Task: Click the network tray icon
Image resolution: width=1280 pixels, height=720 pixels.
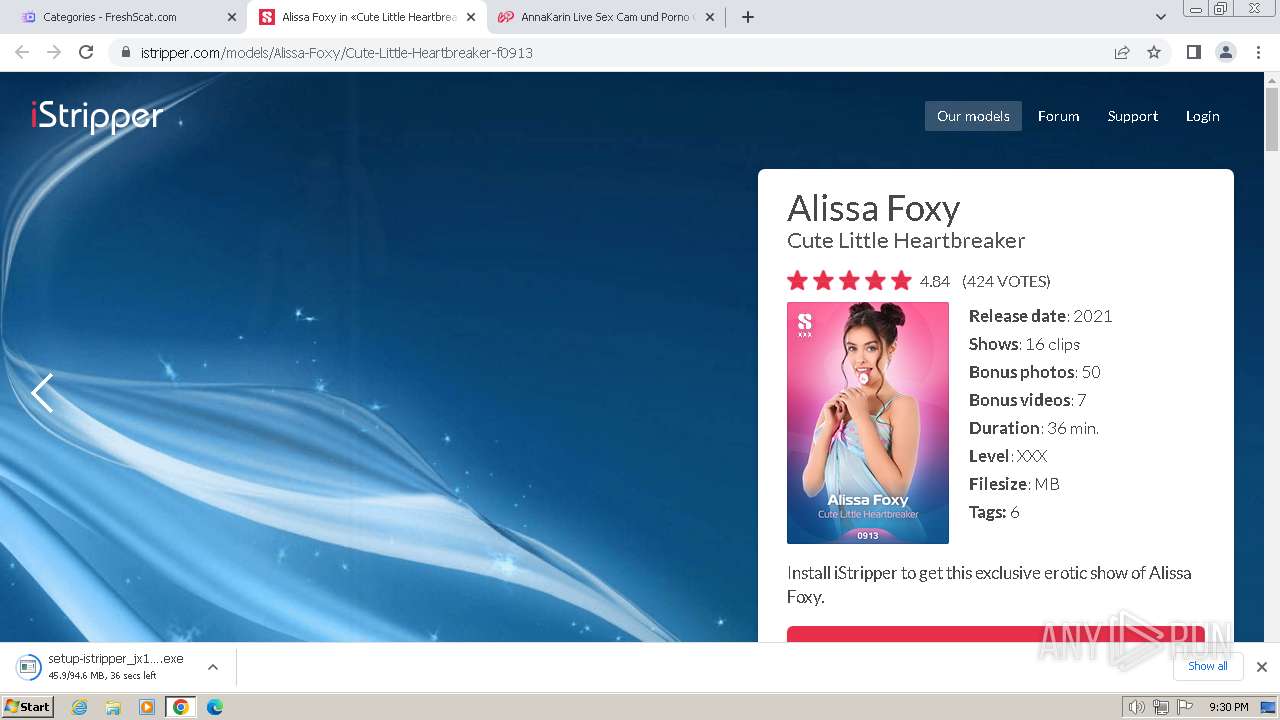Action: [1161, 707]
